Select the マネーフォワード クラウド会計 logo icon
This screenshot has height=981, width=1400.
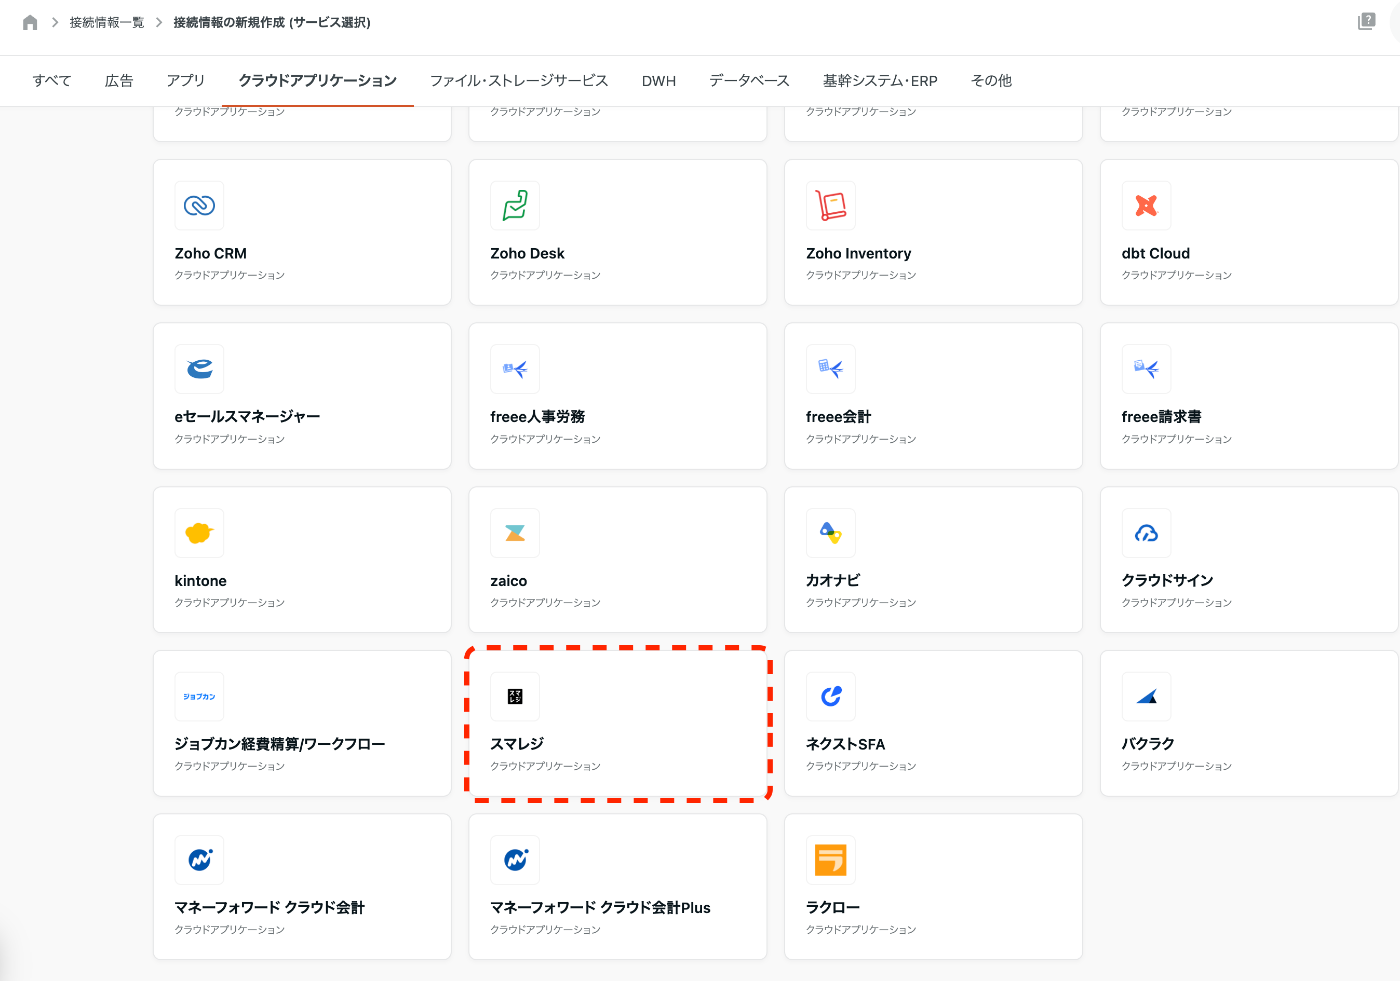click(199, 860)
